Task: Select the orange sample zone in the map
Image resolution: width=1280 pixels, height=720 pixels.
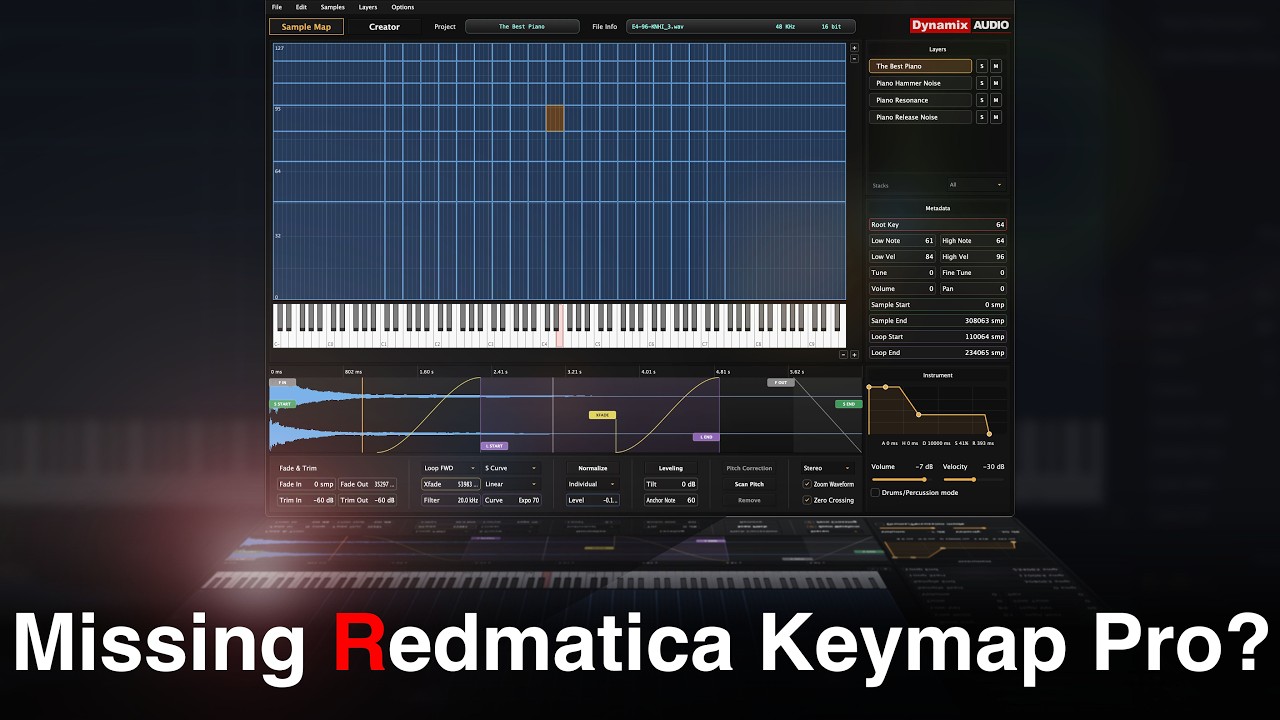Action: (554, 118)
